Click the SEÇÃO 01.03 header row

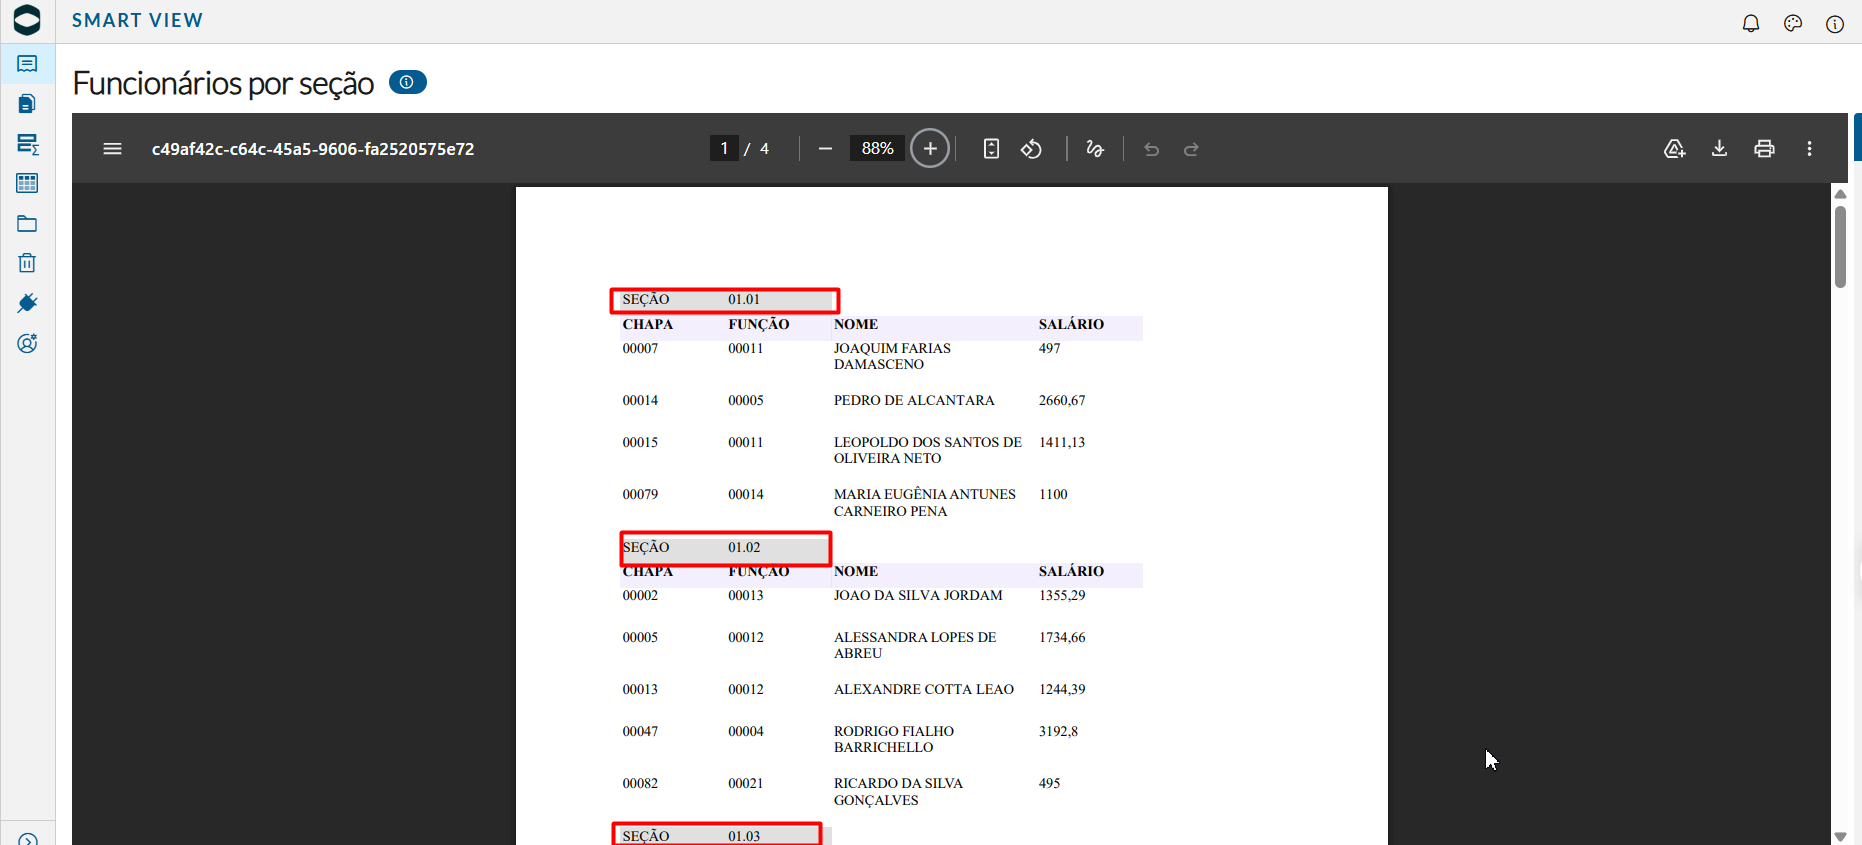(x=717, y=836)
